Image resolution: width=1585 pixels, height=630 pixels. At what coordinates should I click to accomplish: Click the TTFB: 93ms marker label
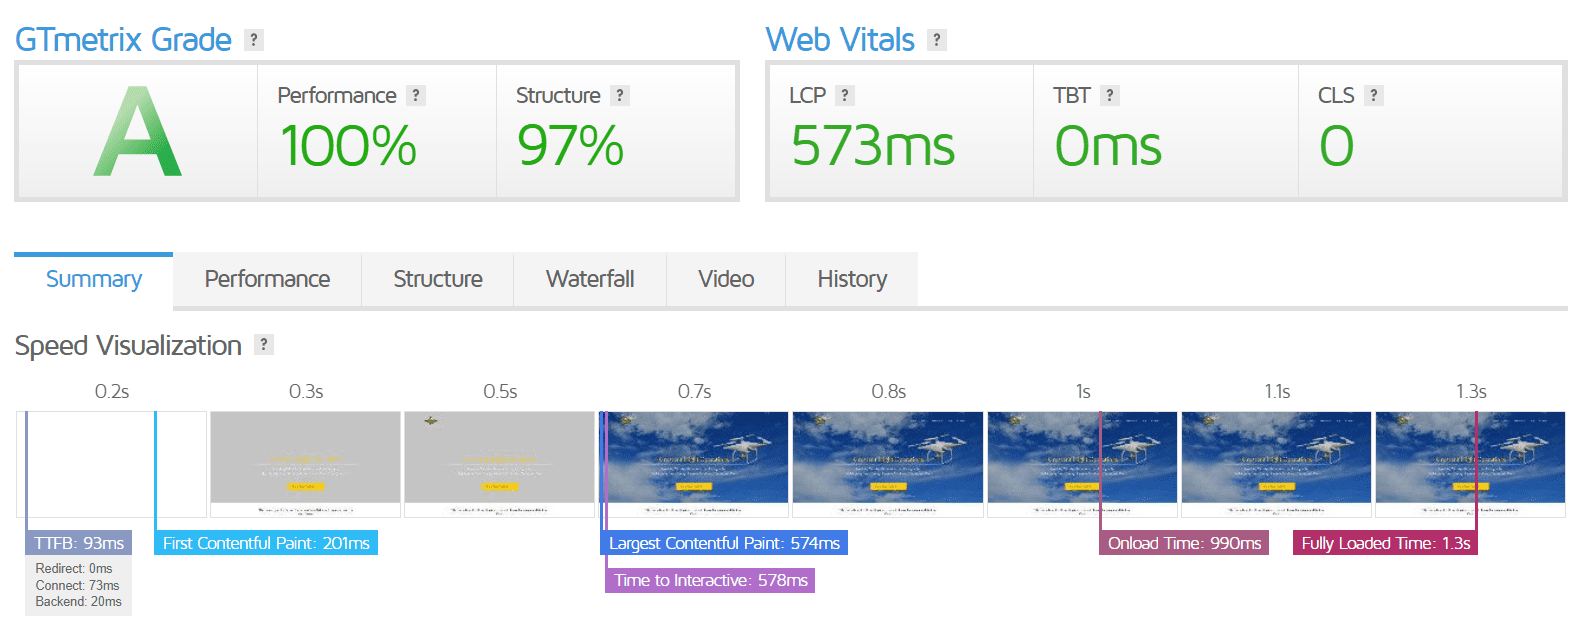(x=79, y=543)
